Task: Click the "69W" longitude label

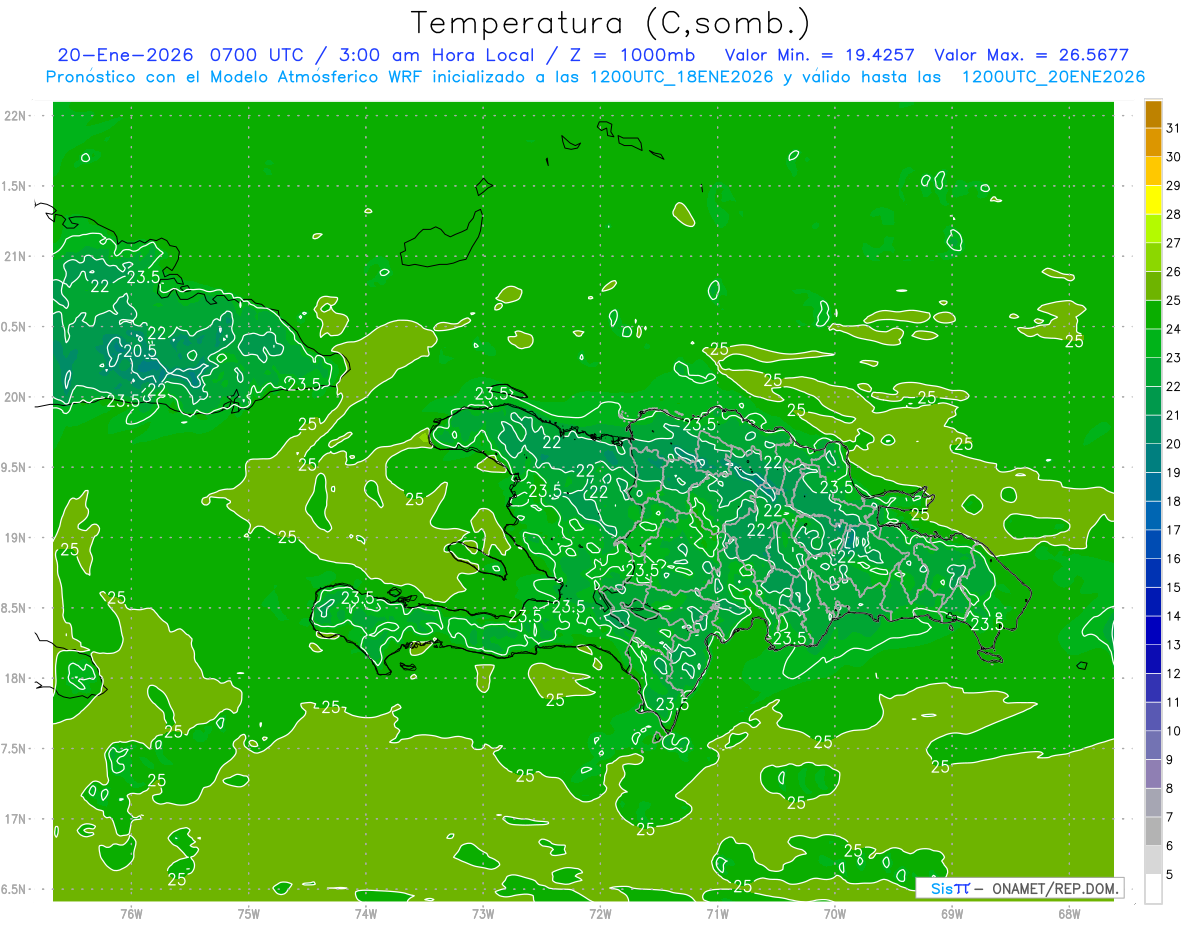Action: tap(951, 914)
